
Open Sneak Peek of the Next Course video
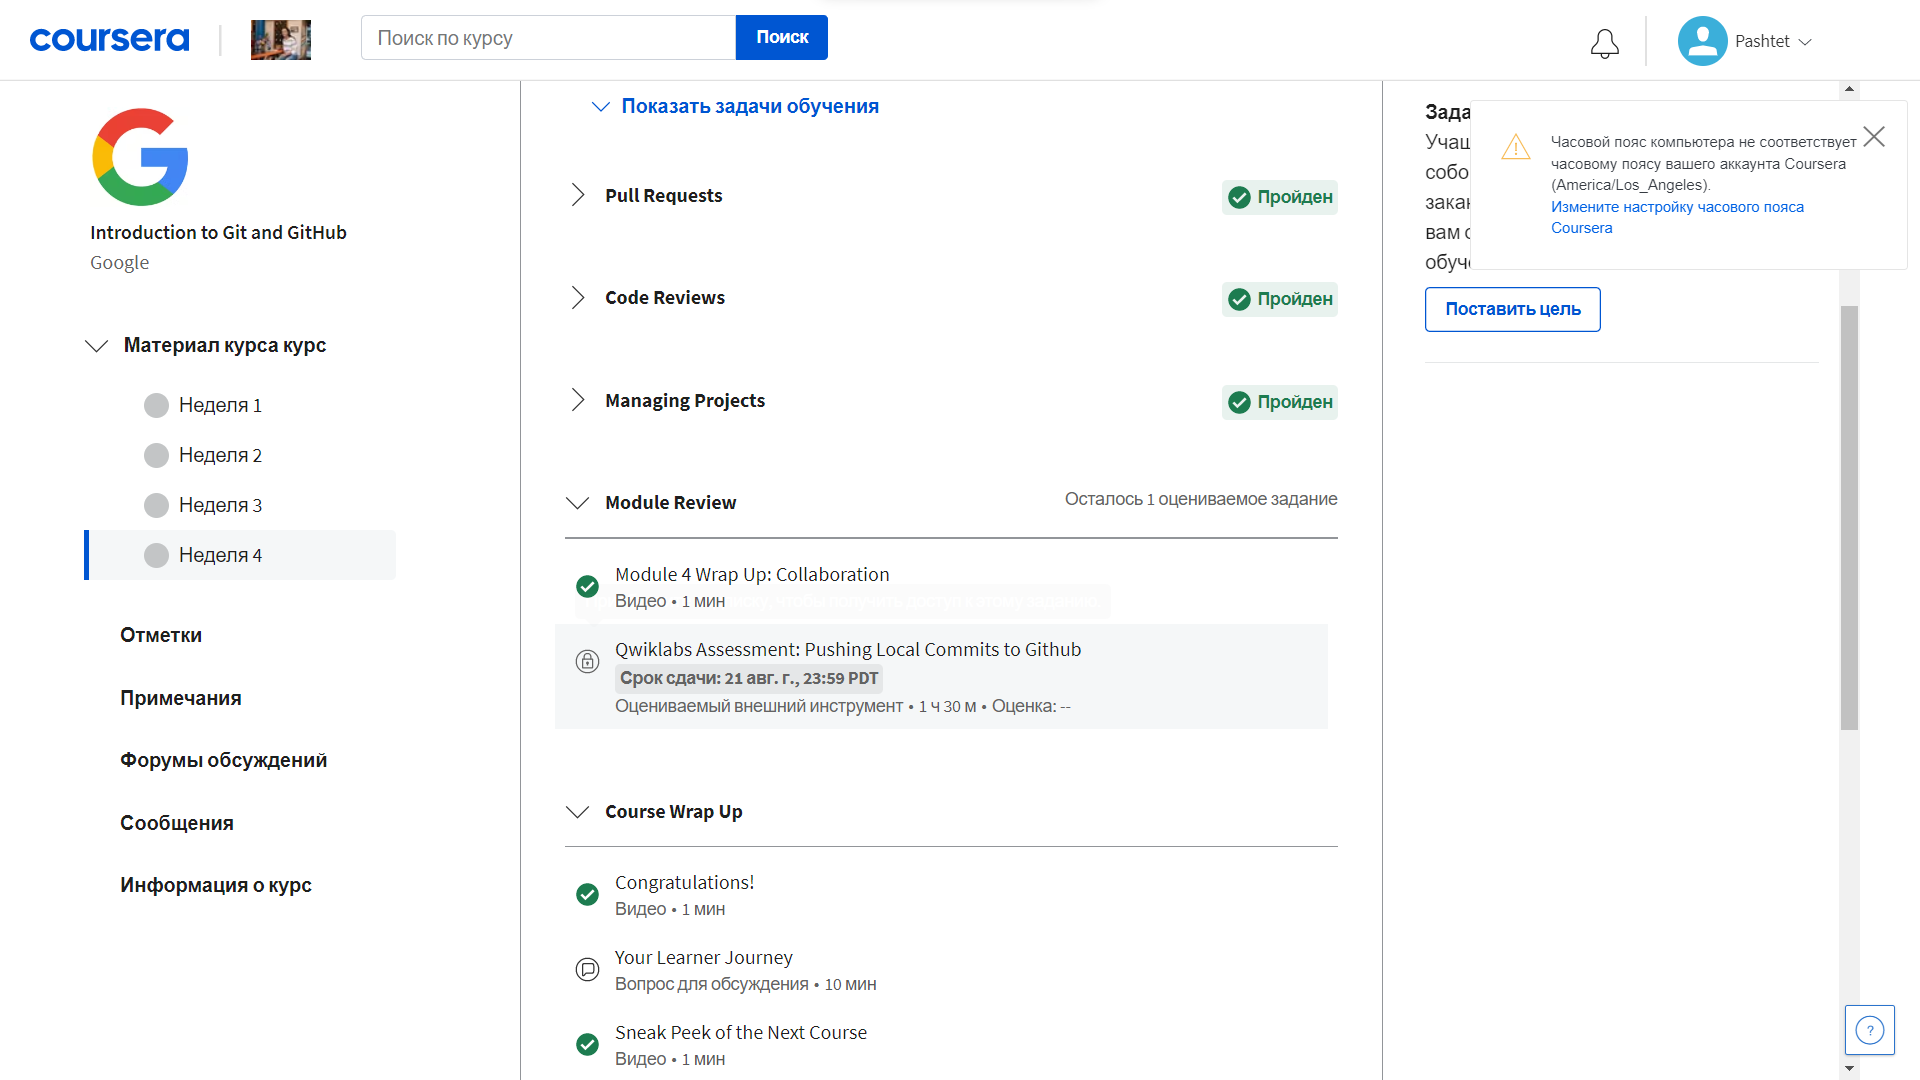741,1033
